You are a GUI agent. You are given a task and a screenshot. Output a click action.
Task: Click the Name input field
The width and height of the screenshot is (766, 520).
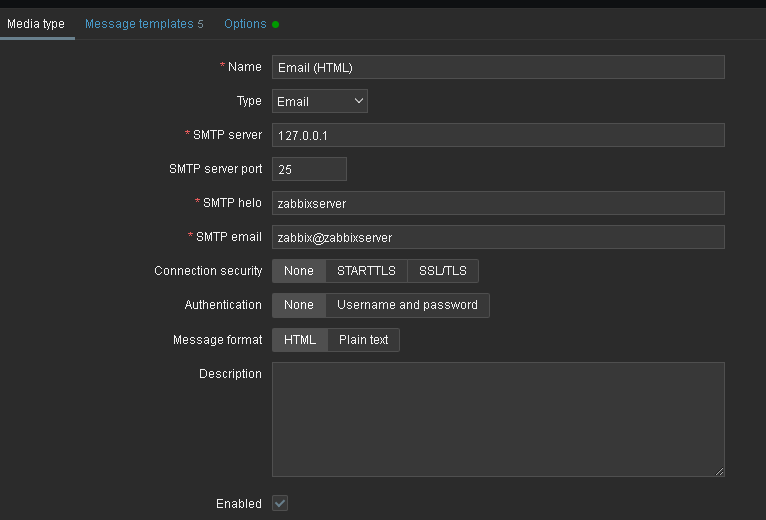pyautogui.click(x=497, y=67)
